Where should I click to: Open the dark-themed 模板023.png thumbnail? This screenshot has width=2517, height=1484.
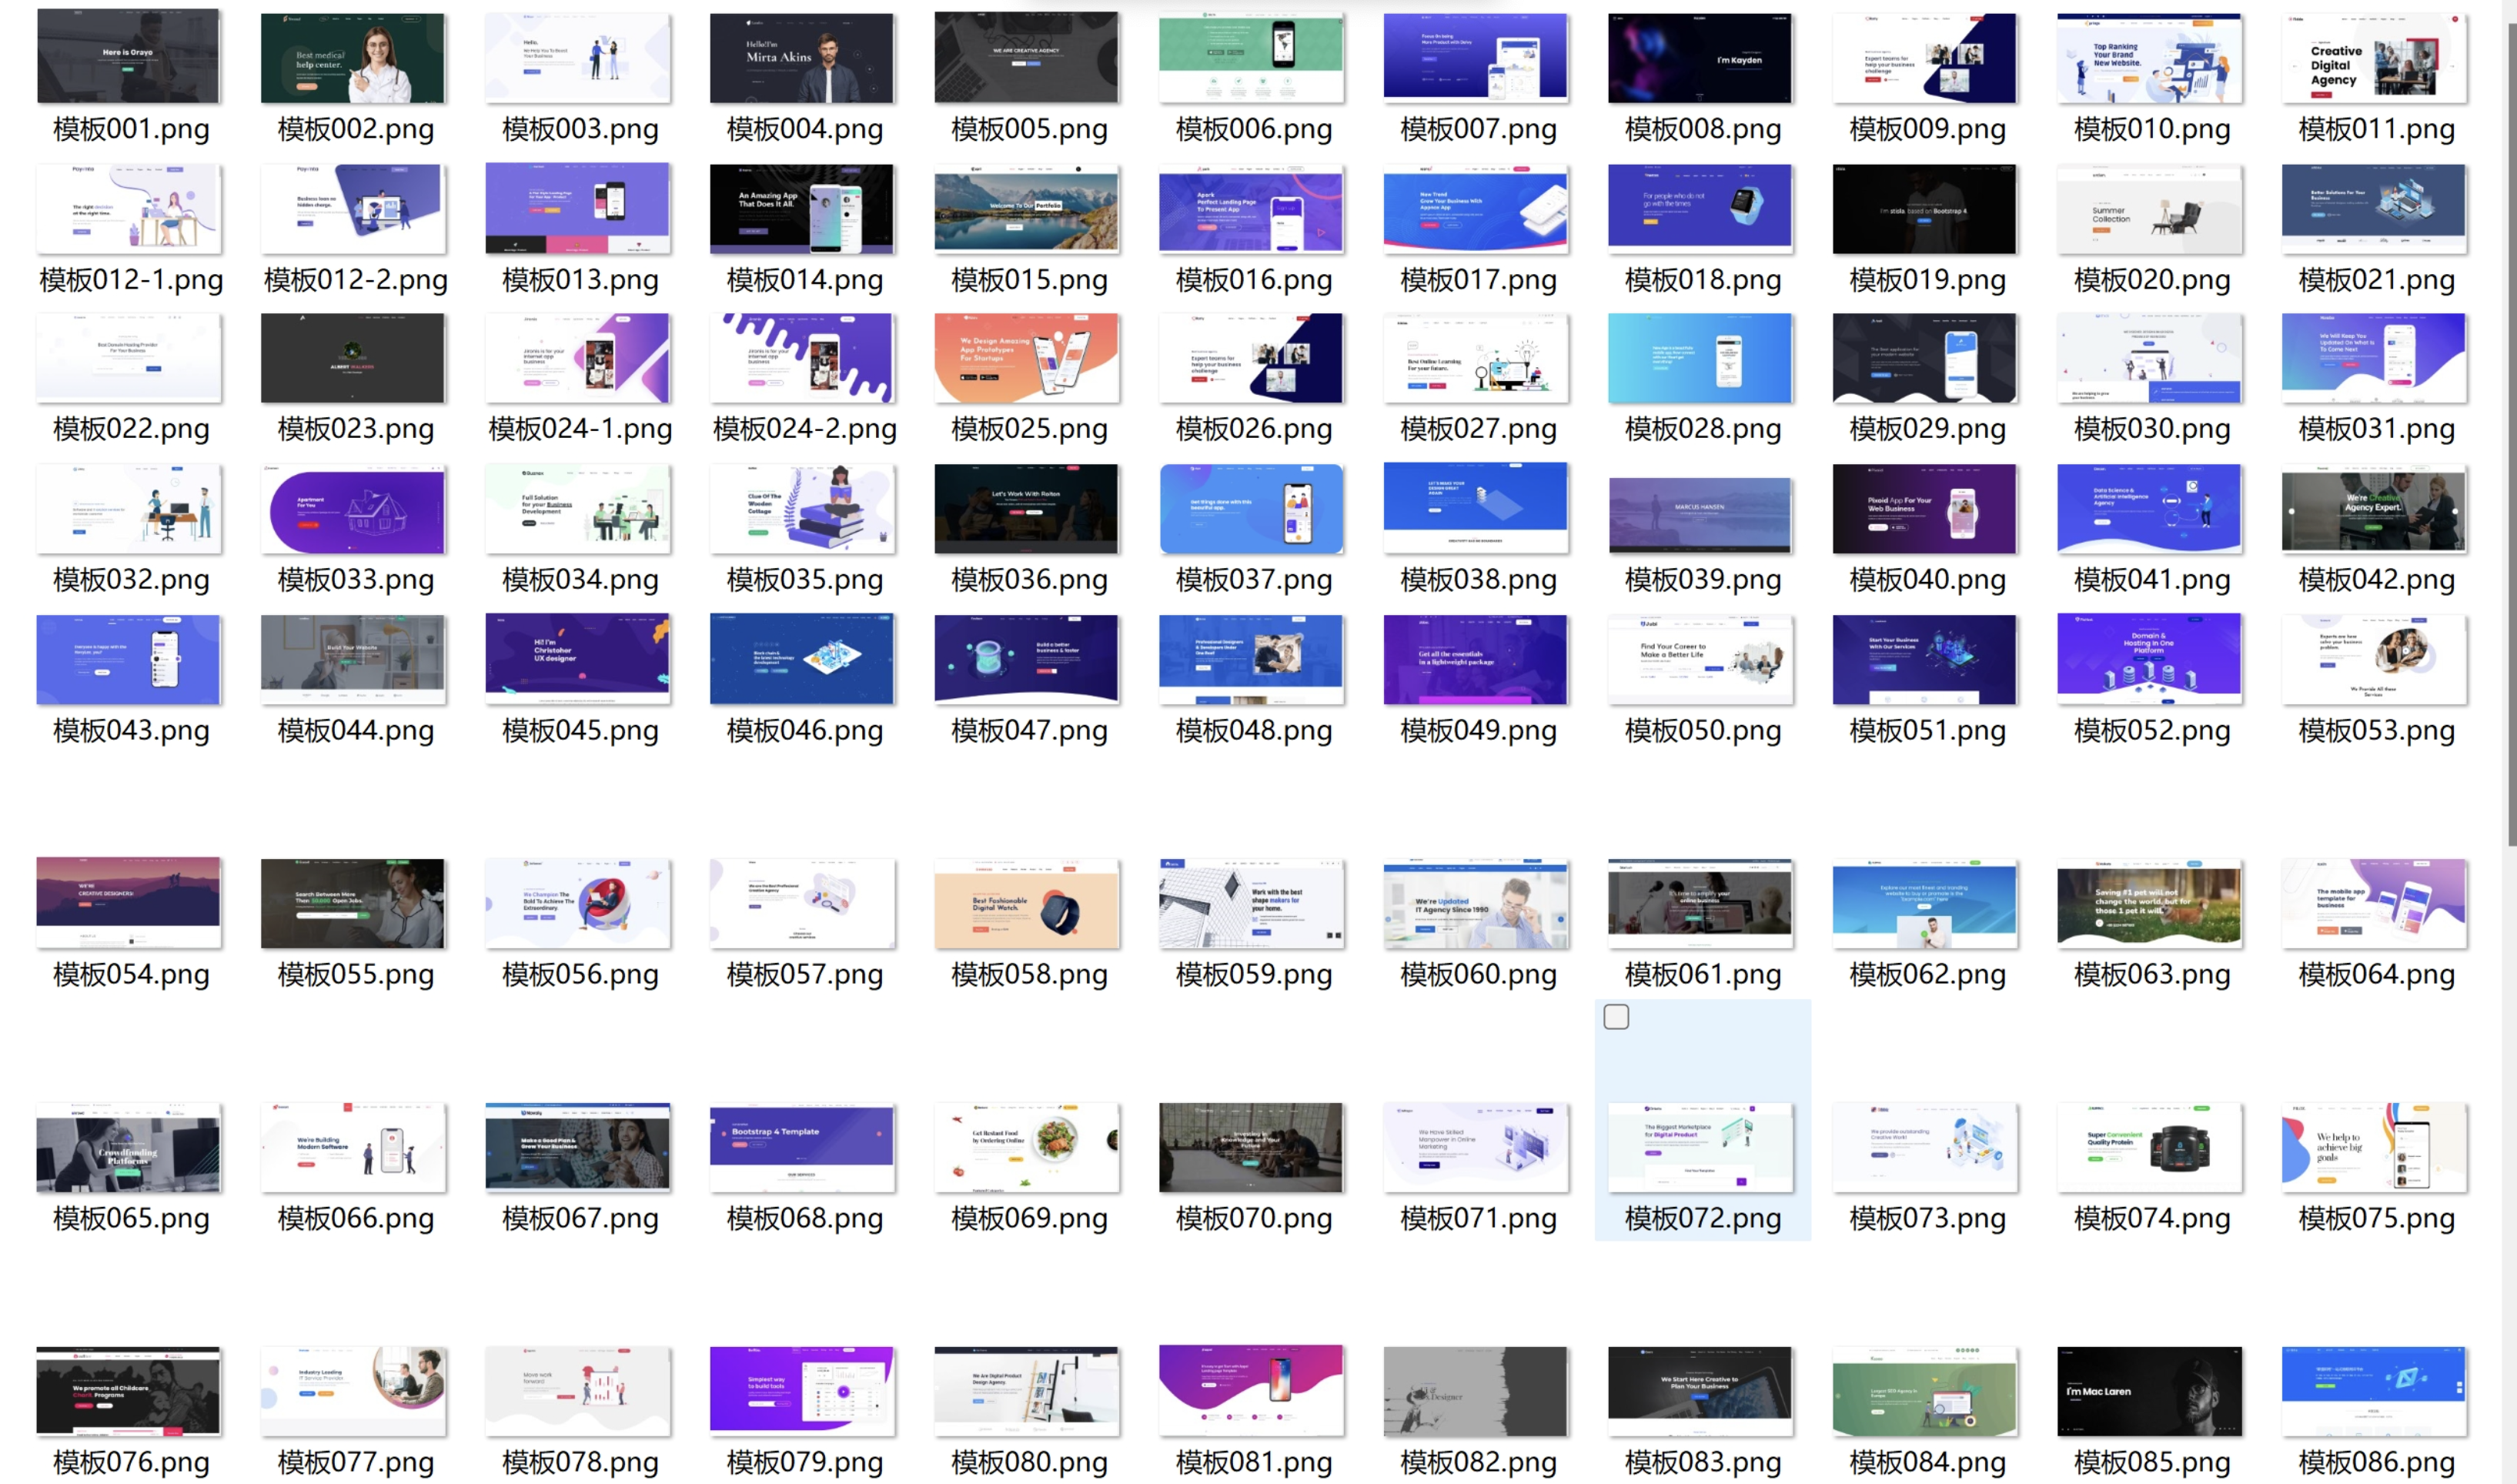coord(352,358)
